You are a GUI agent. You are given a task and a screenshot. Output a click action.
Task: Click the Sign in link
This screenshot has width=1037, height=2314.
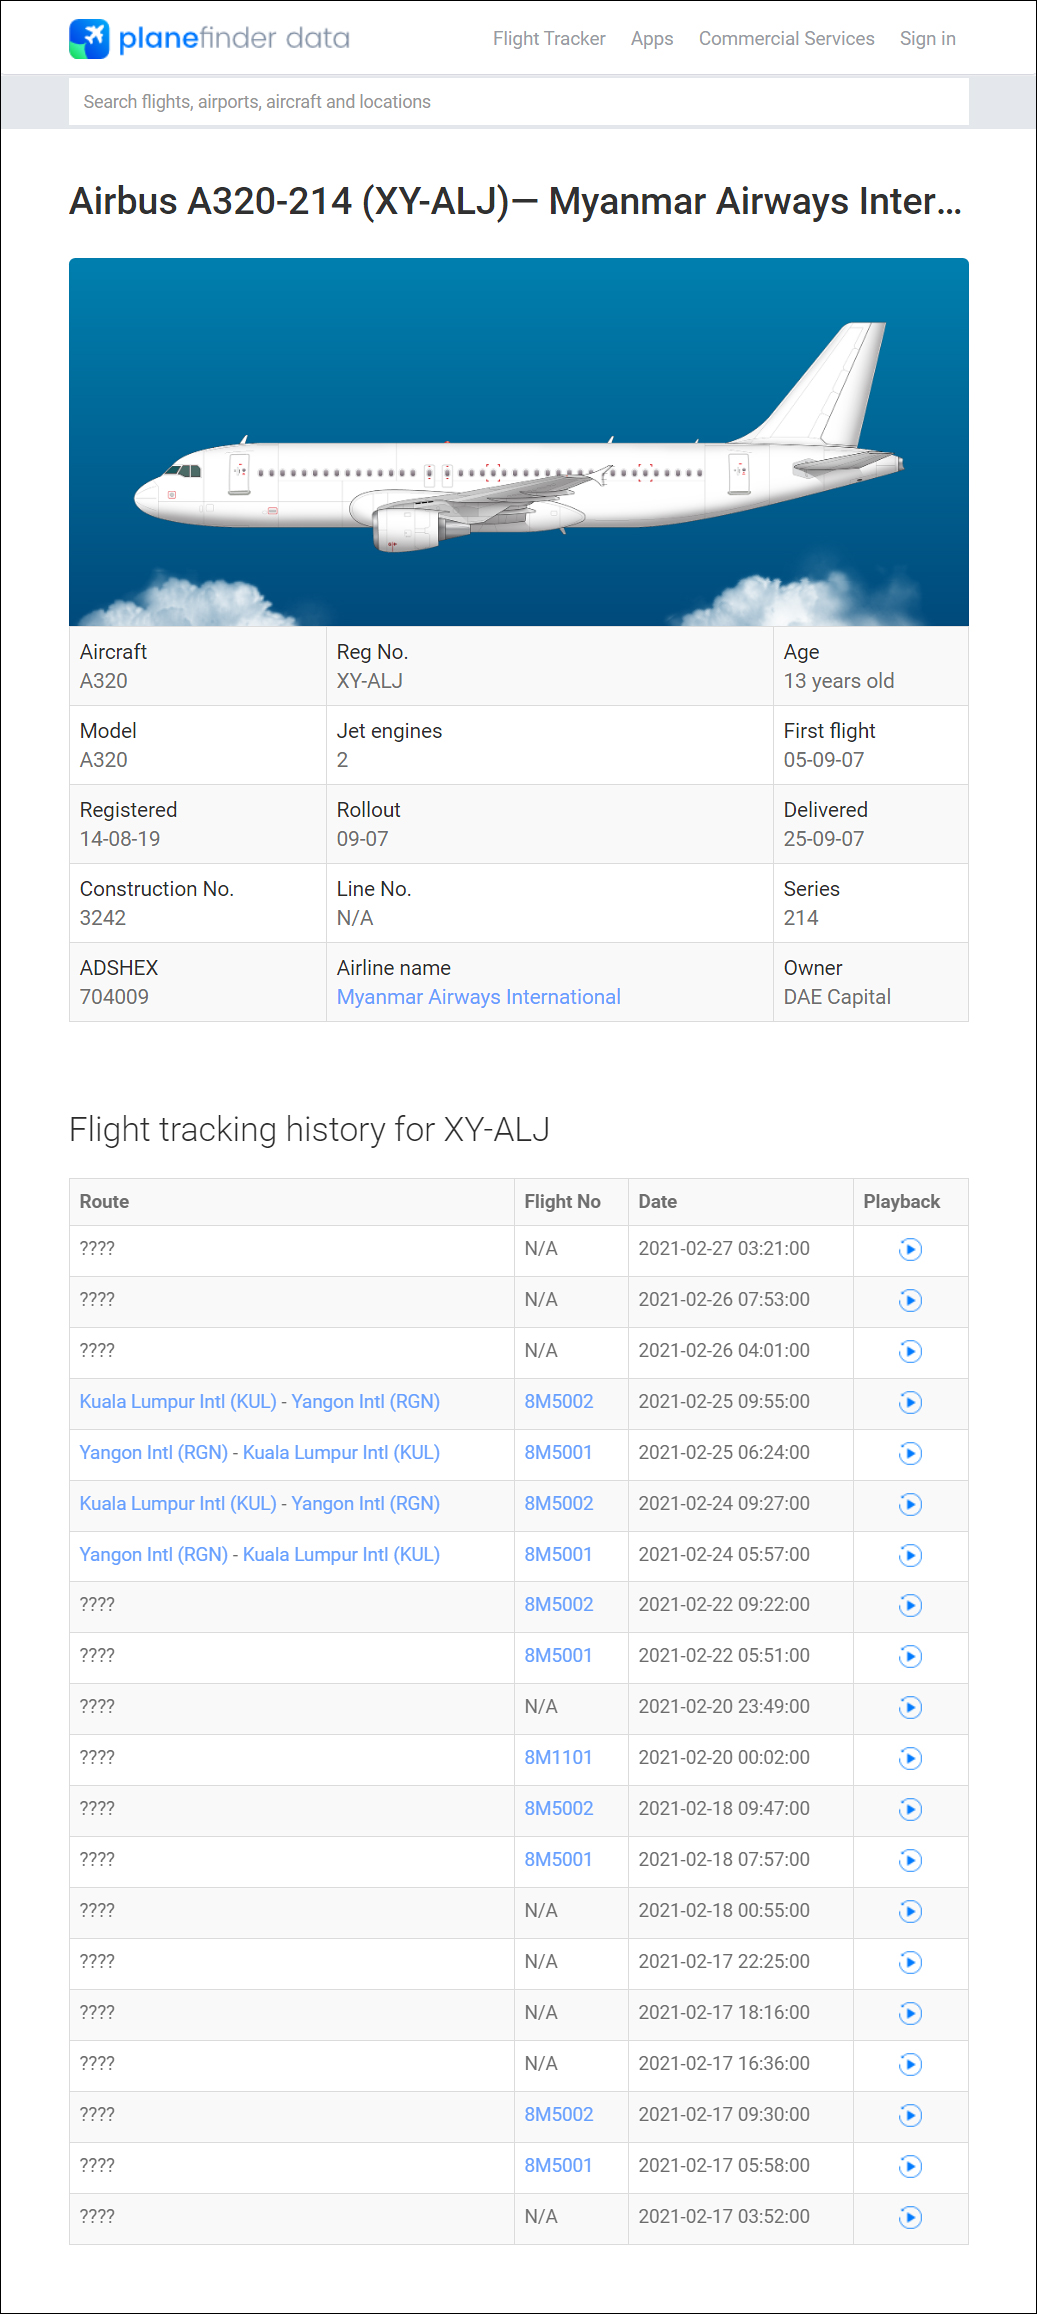click(928, 39)
